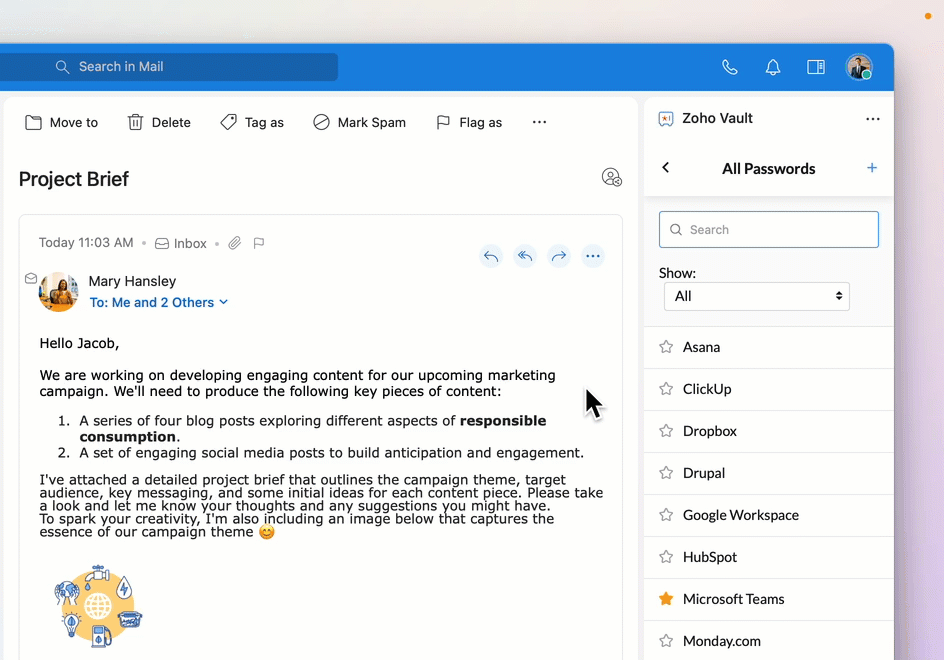Click the attachment paperclip icon
This screenshot has height=660, width=944.
click(x=235, y=243)
